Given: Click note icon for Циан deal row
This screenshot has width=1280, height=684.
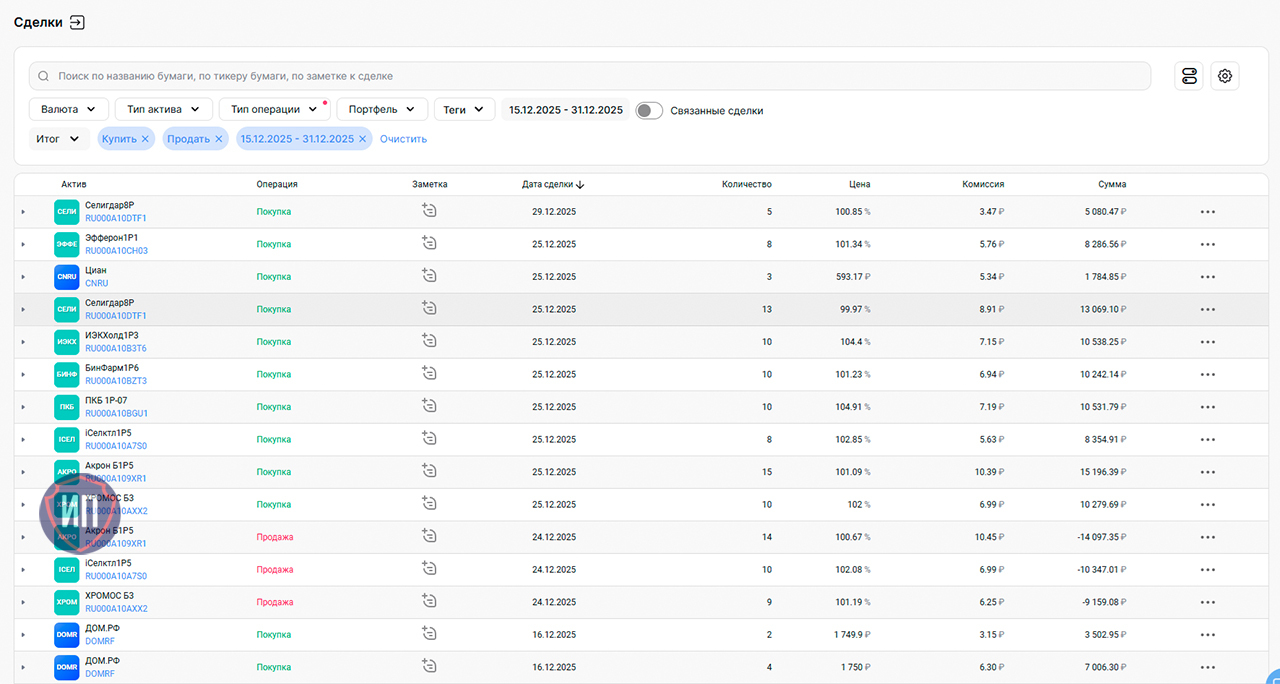Looking at the screenshot, I should 429,276.
